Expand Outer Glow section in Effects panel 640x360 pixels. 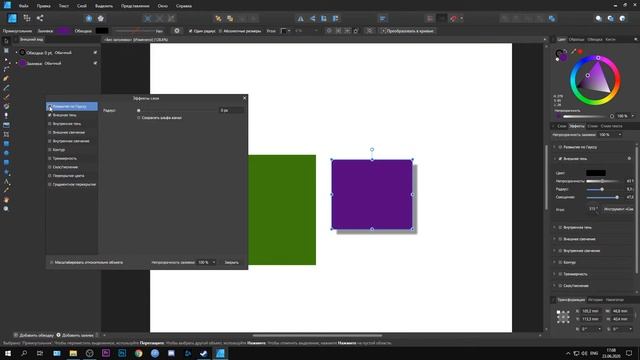(554, 239)
